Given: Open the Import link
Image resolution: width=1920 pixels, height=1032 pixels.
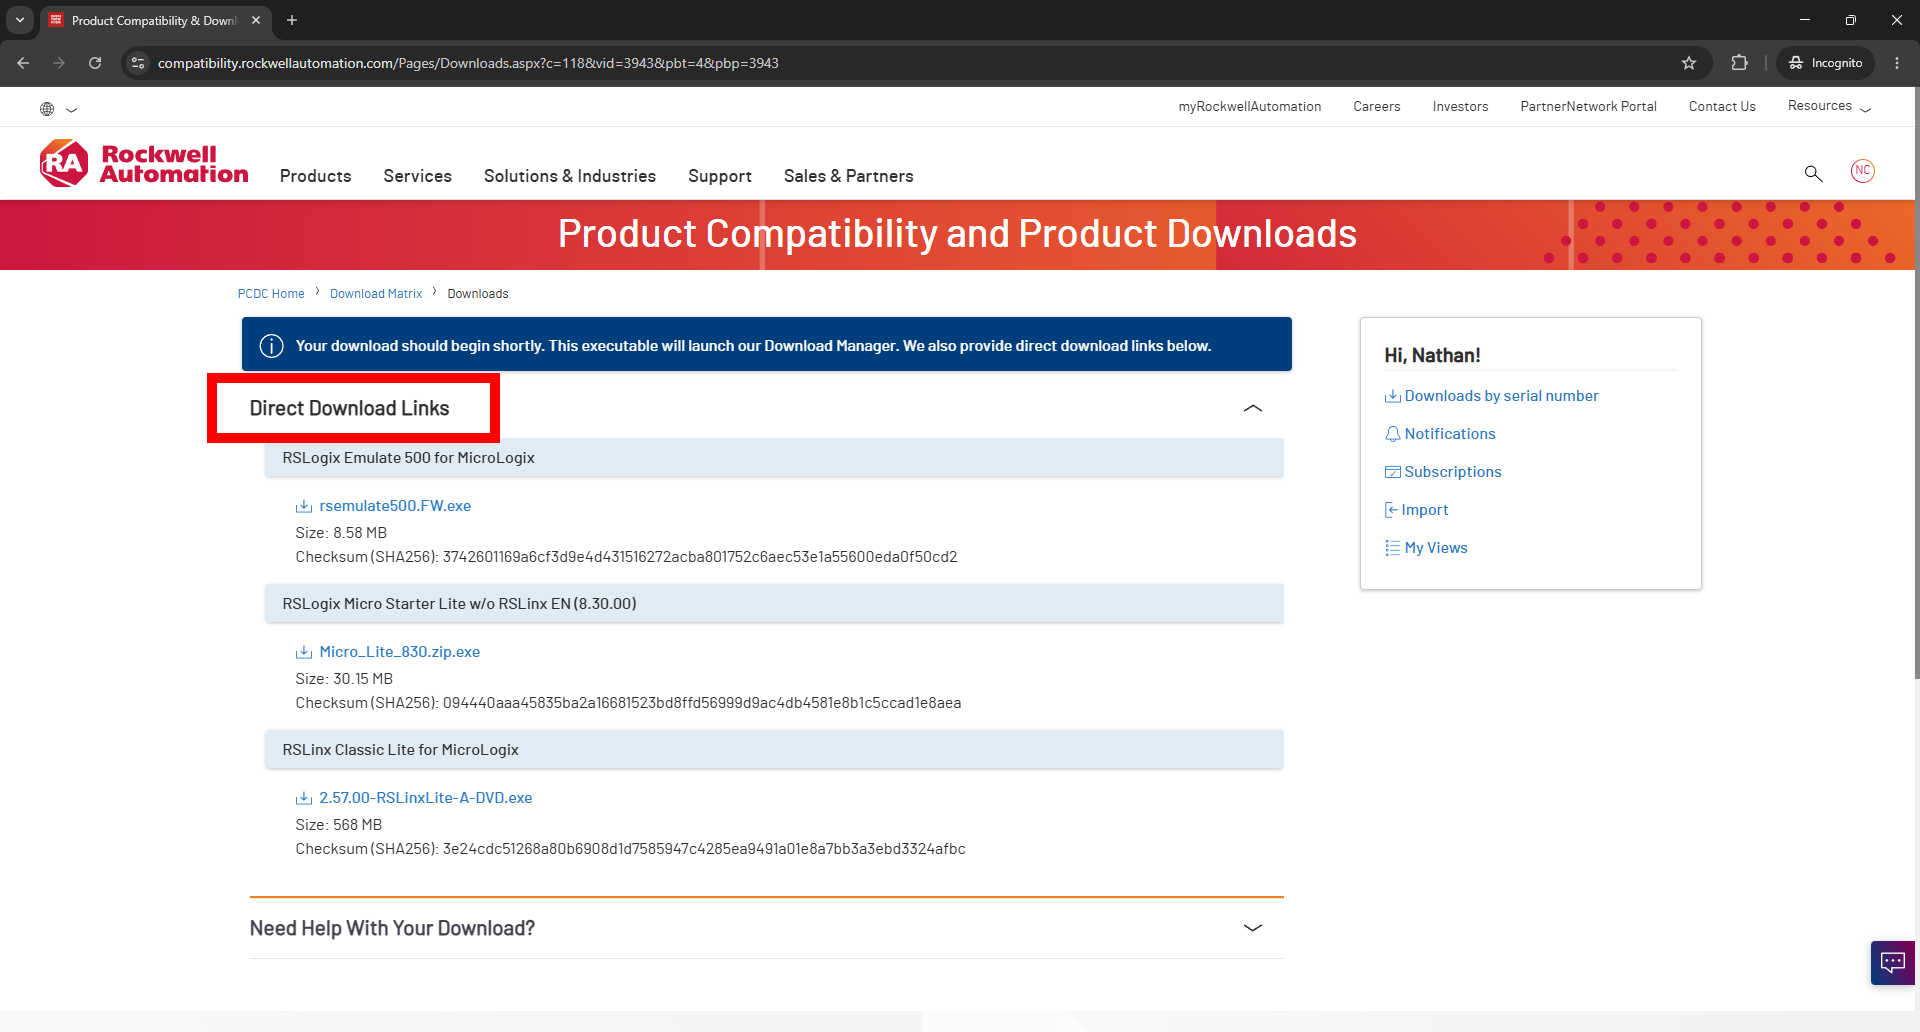Looking at the screenshot, I should [x=1425, y=510].
